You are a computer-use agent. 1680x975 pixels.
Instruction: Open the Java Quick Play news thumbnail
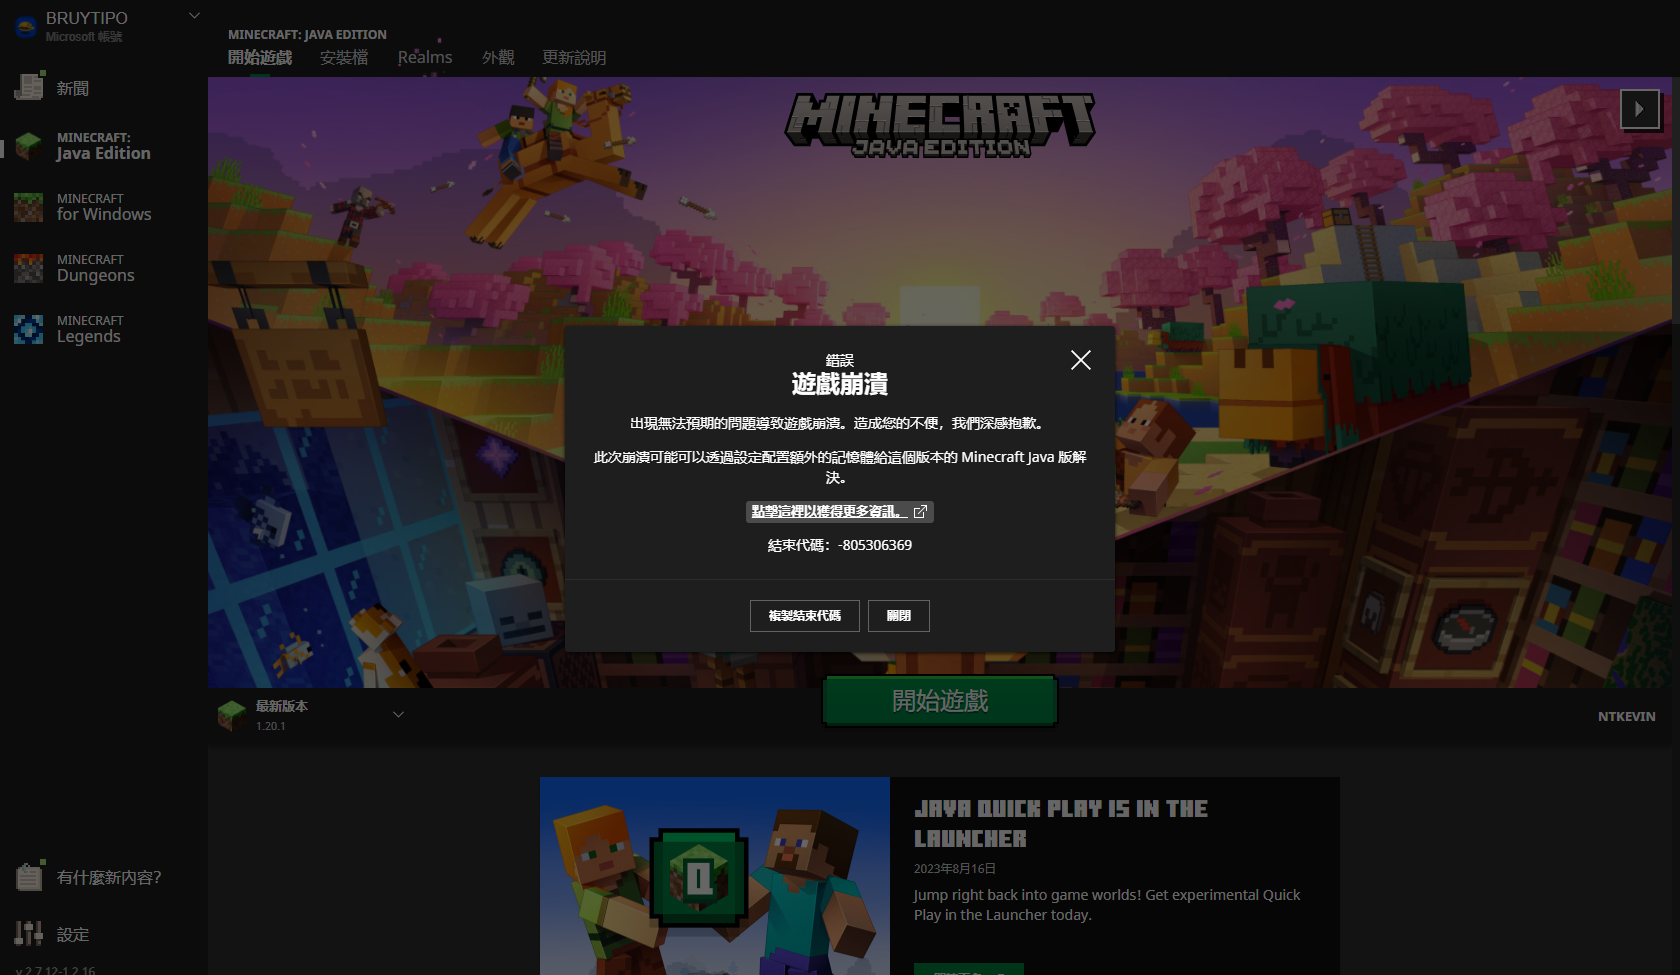(x=715, y=876)
